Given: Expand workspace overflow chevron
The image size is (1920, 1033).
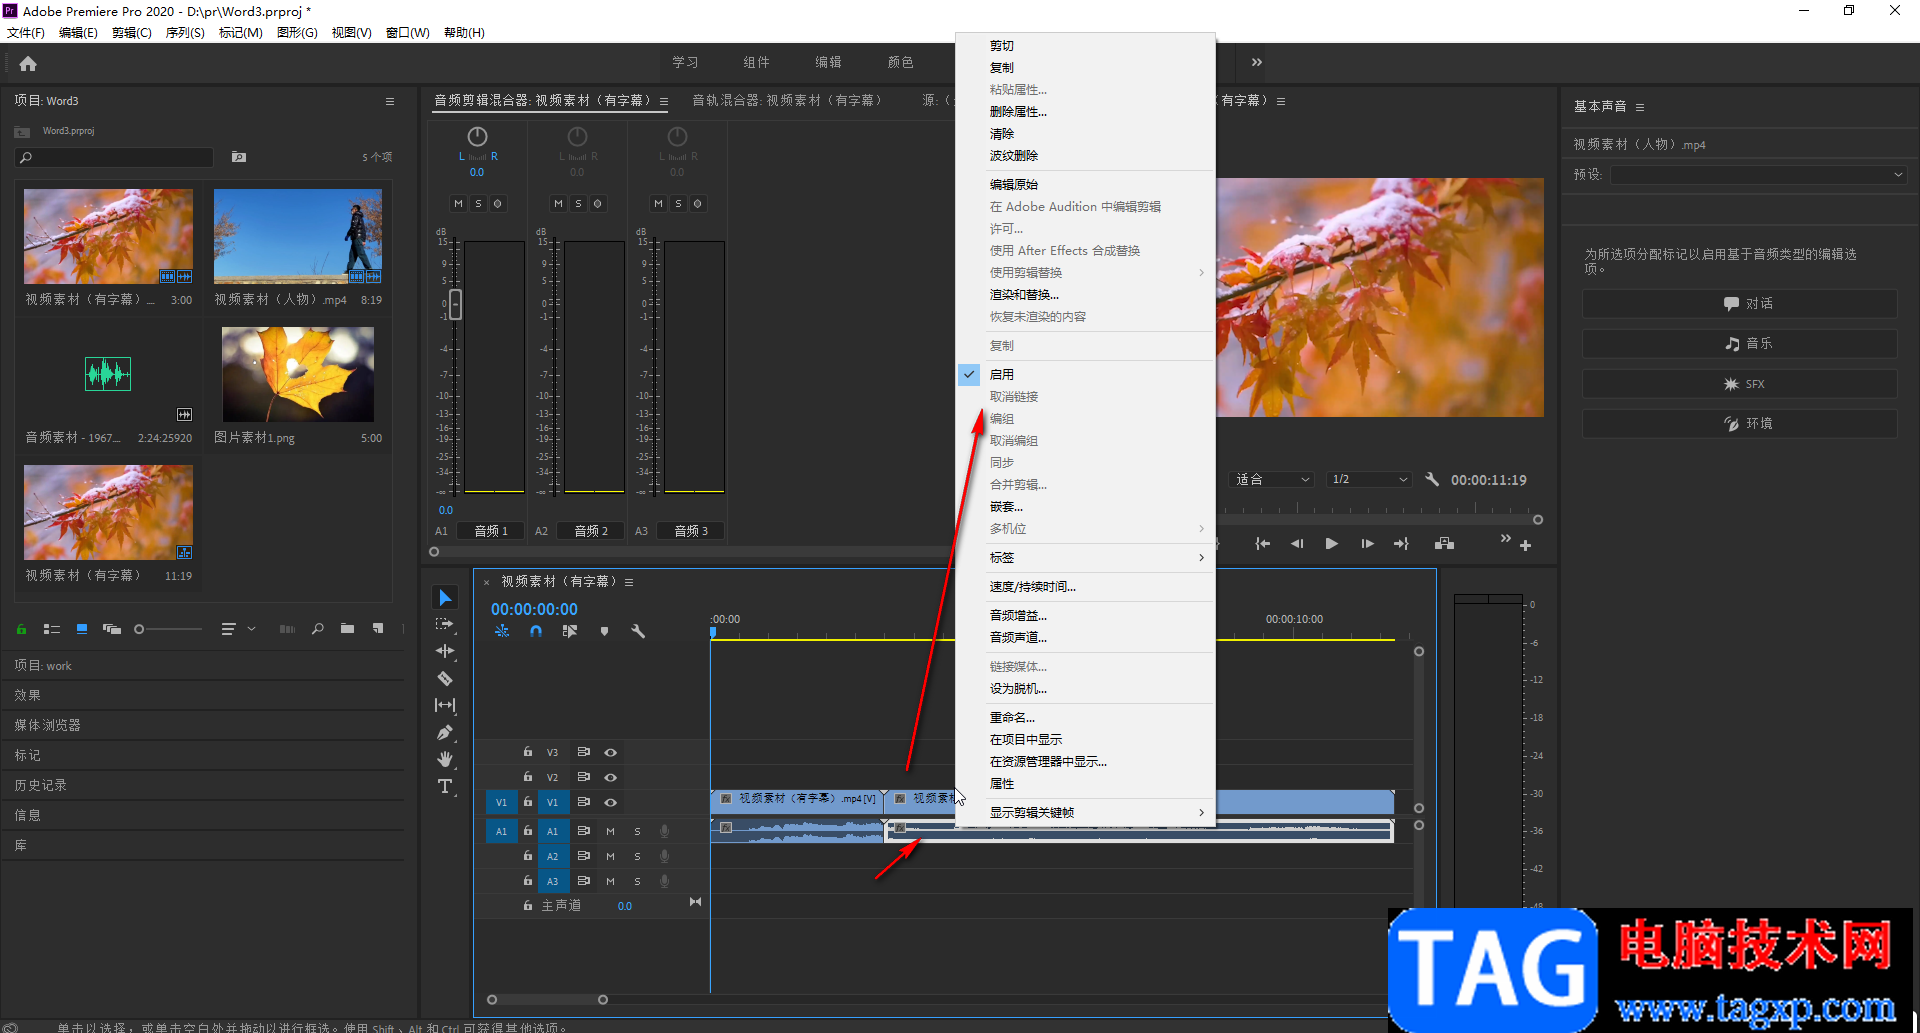Looking at the screenshot, I should [1257, 62].
